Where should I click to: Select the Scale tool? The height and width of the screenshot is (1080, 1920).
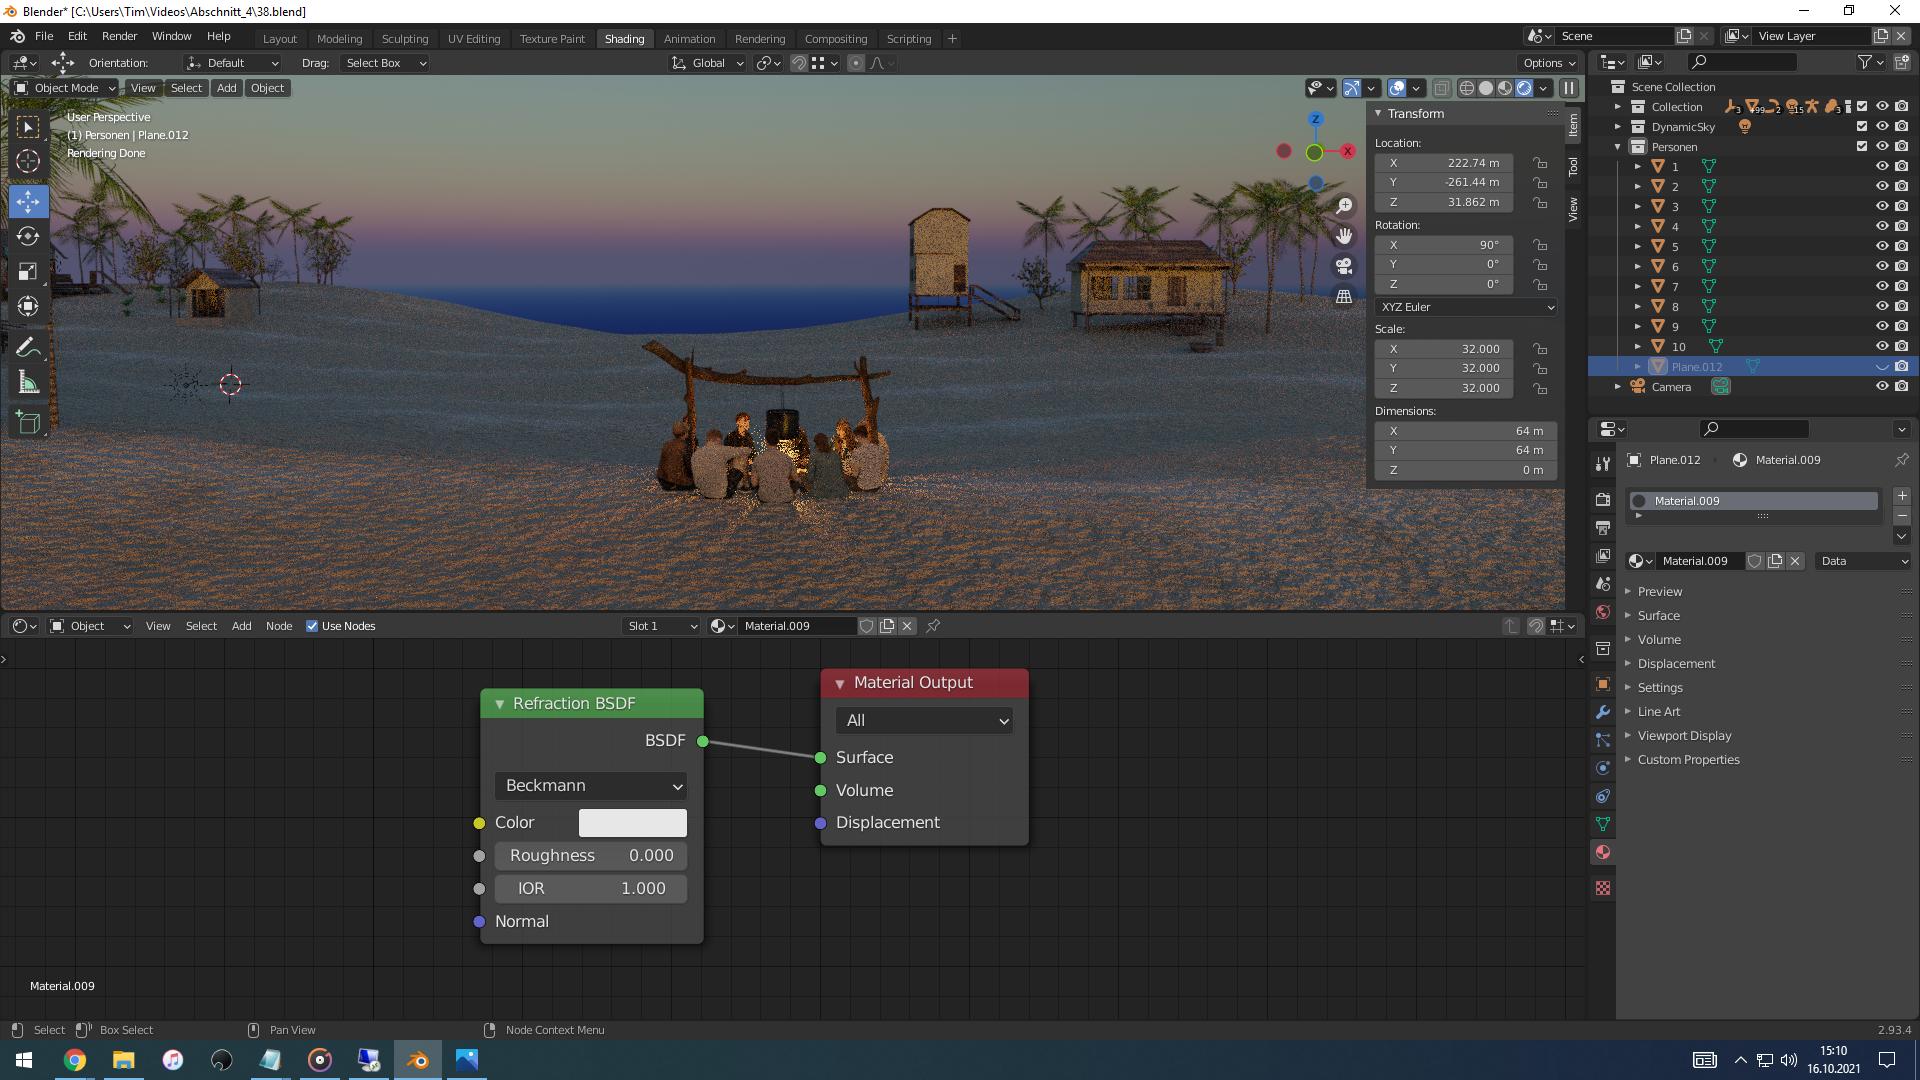[x=28, y=272]
